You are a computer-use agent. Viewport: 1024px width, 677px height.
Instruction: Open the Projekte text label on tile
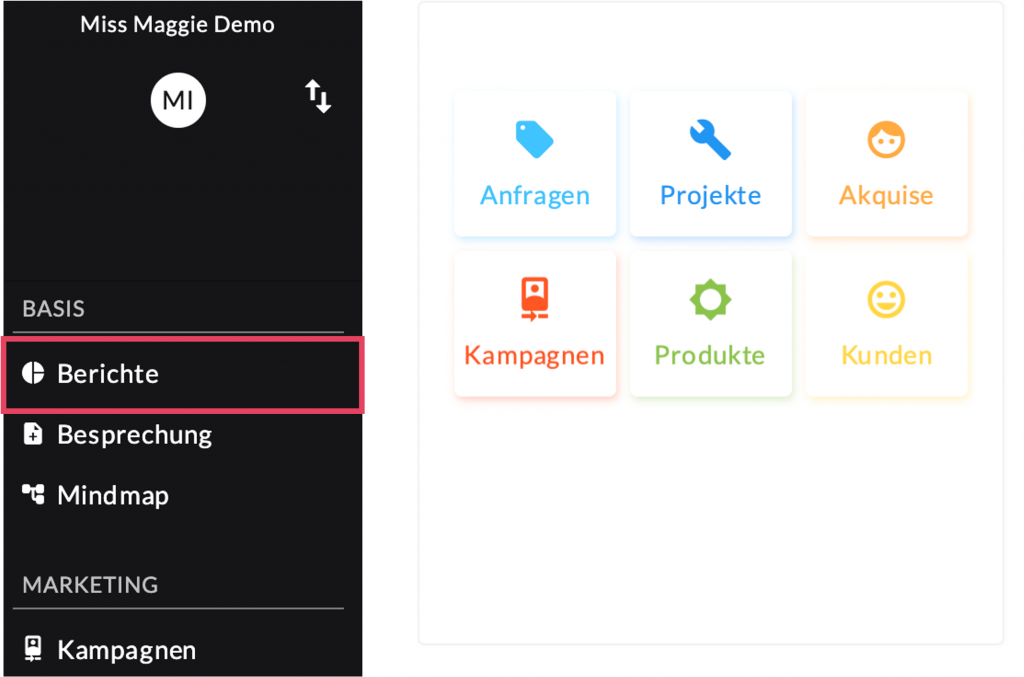[x=710, y=195]
